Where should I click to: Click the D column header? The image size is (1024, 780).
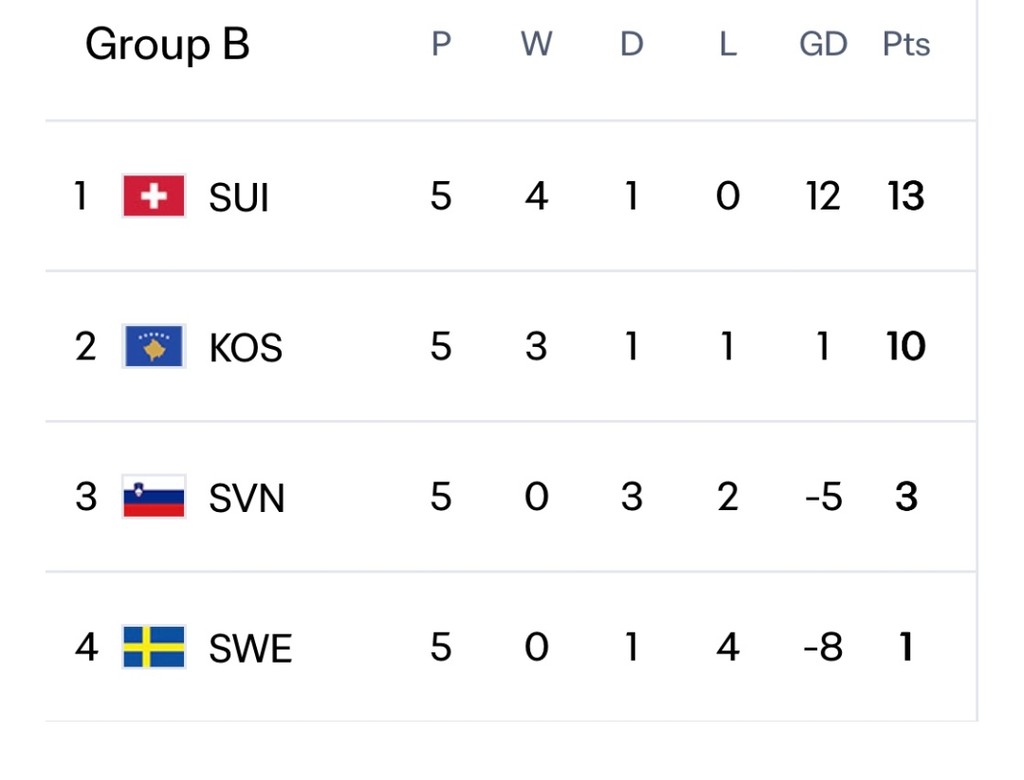631,45
